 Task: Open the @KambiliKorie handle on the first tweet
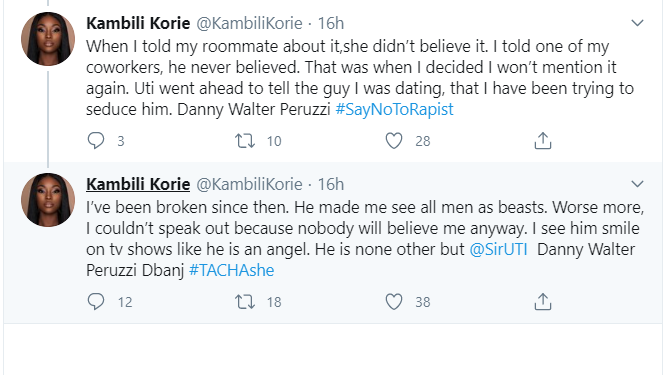point(249,23)
